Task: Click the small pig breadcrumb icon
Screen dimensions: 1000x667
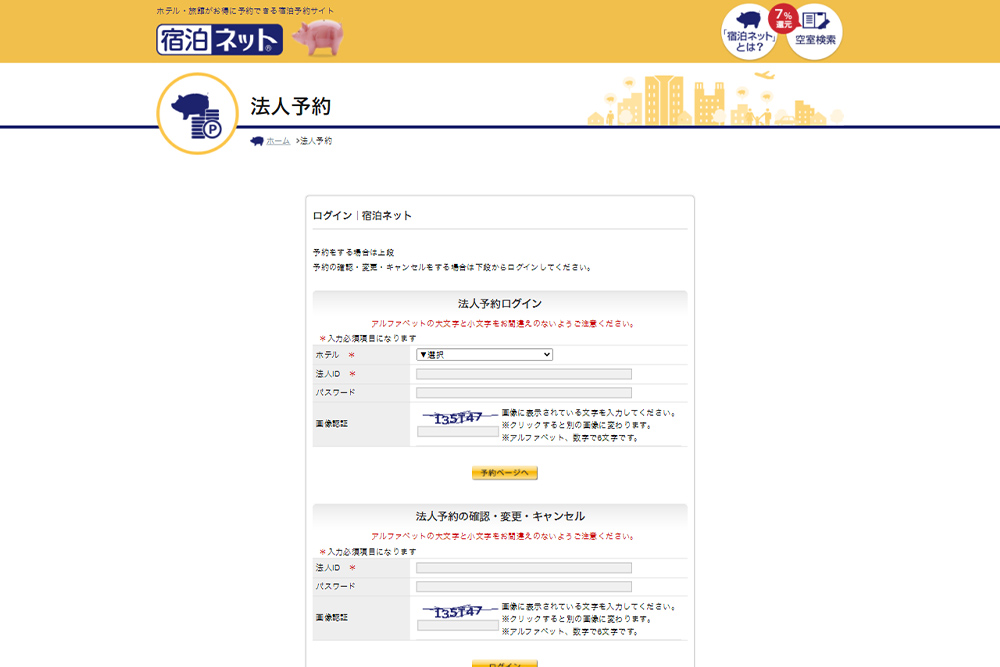Action: 257,141
